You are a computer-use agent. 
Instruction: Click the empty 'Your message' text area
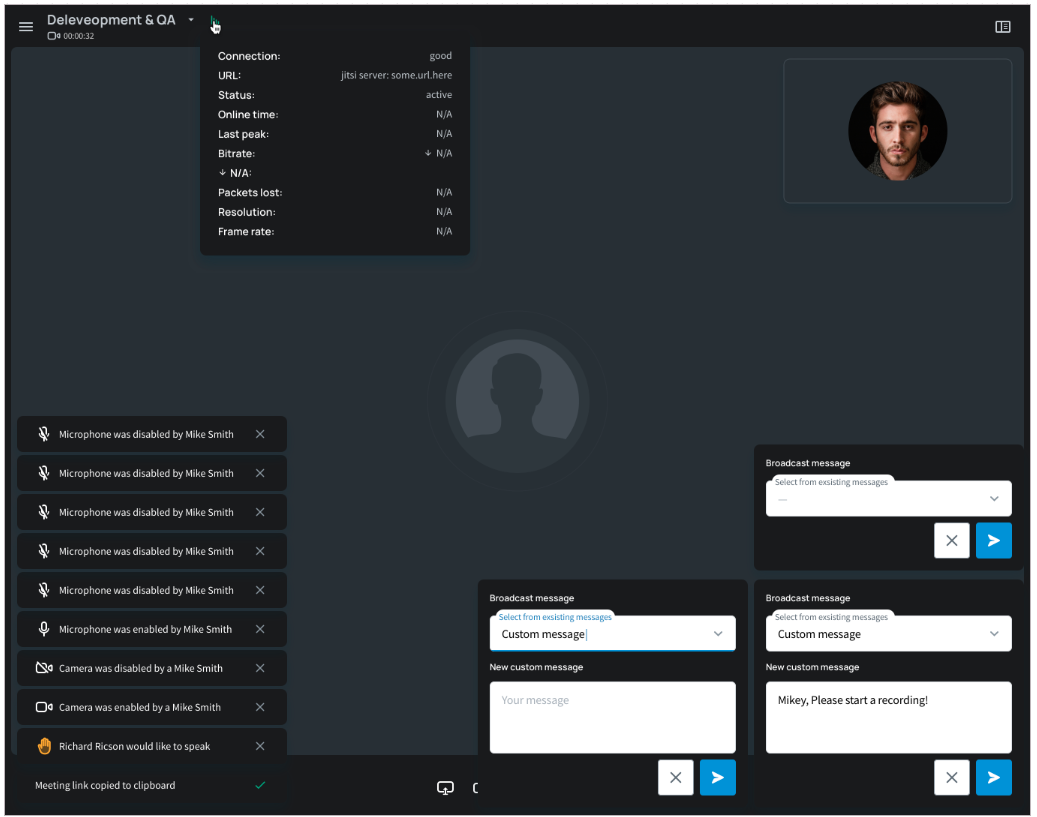click(612, 717)
